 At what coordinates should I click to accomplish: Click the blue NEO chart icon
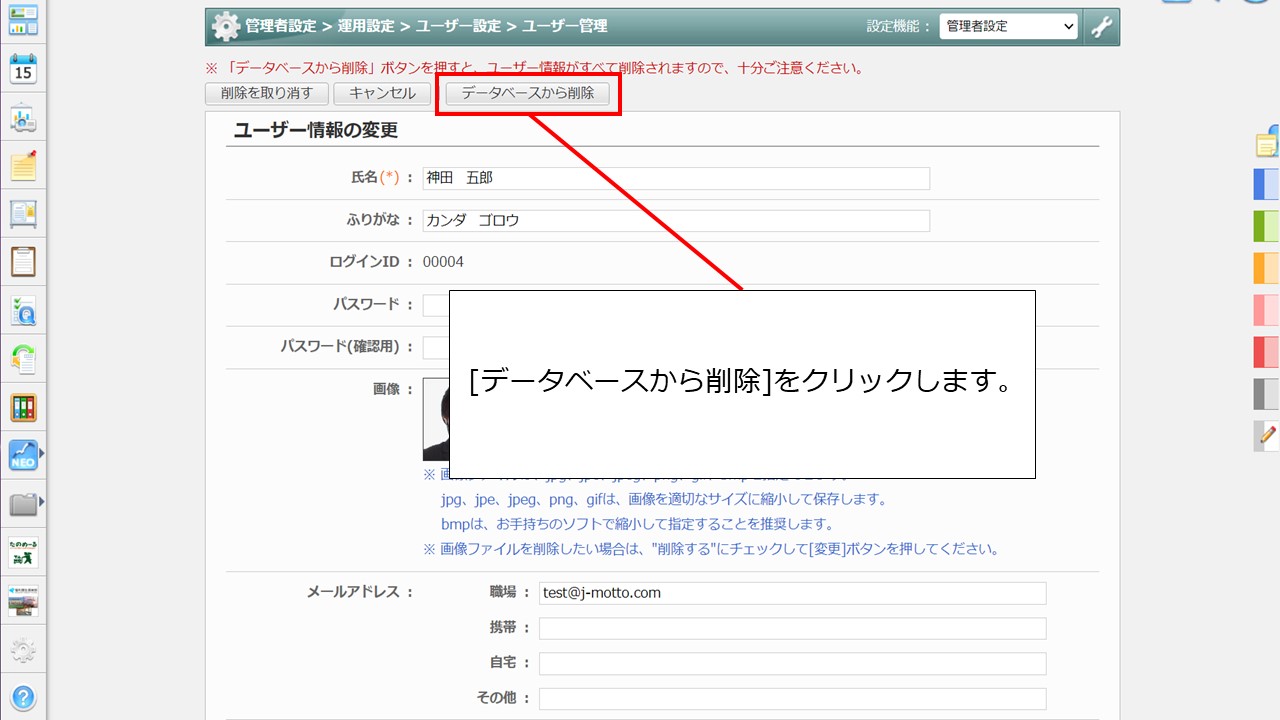tap(23, 456)
